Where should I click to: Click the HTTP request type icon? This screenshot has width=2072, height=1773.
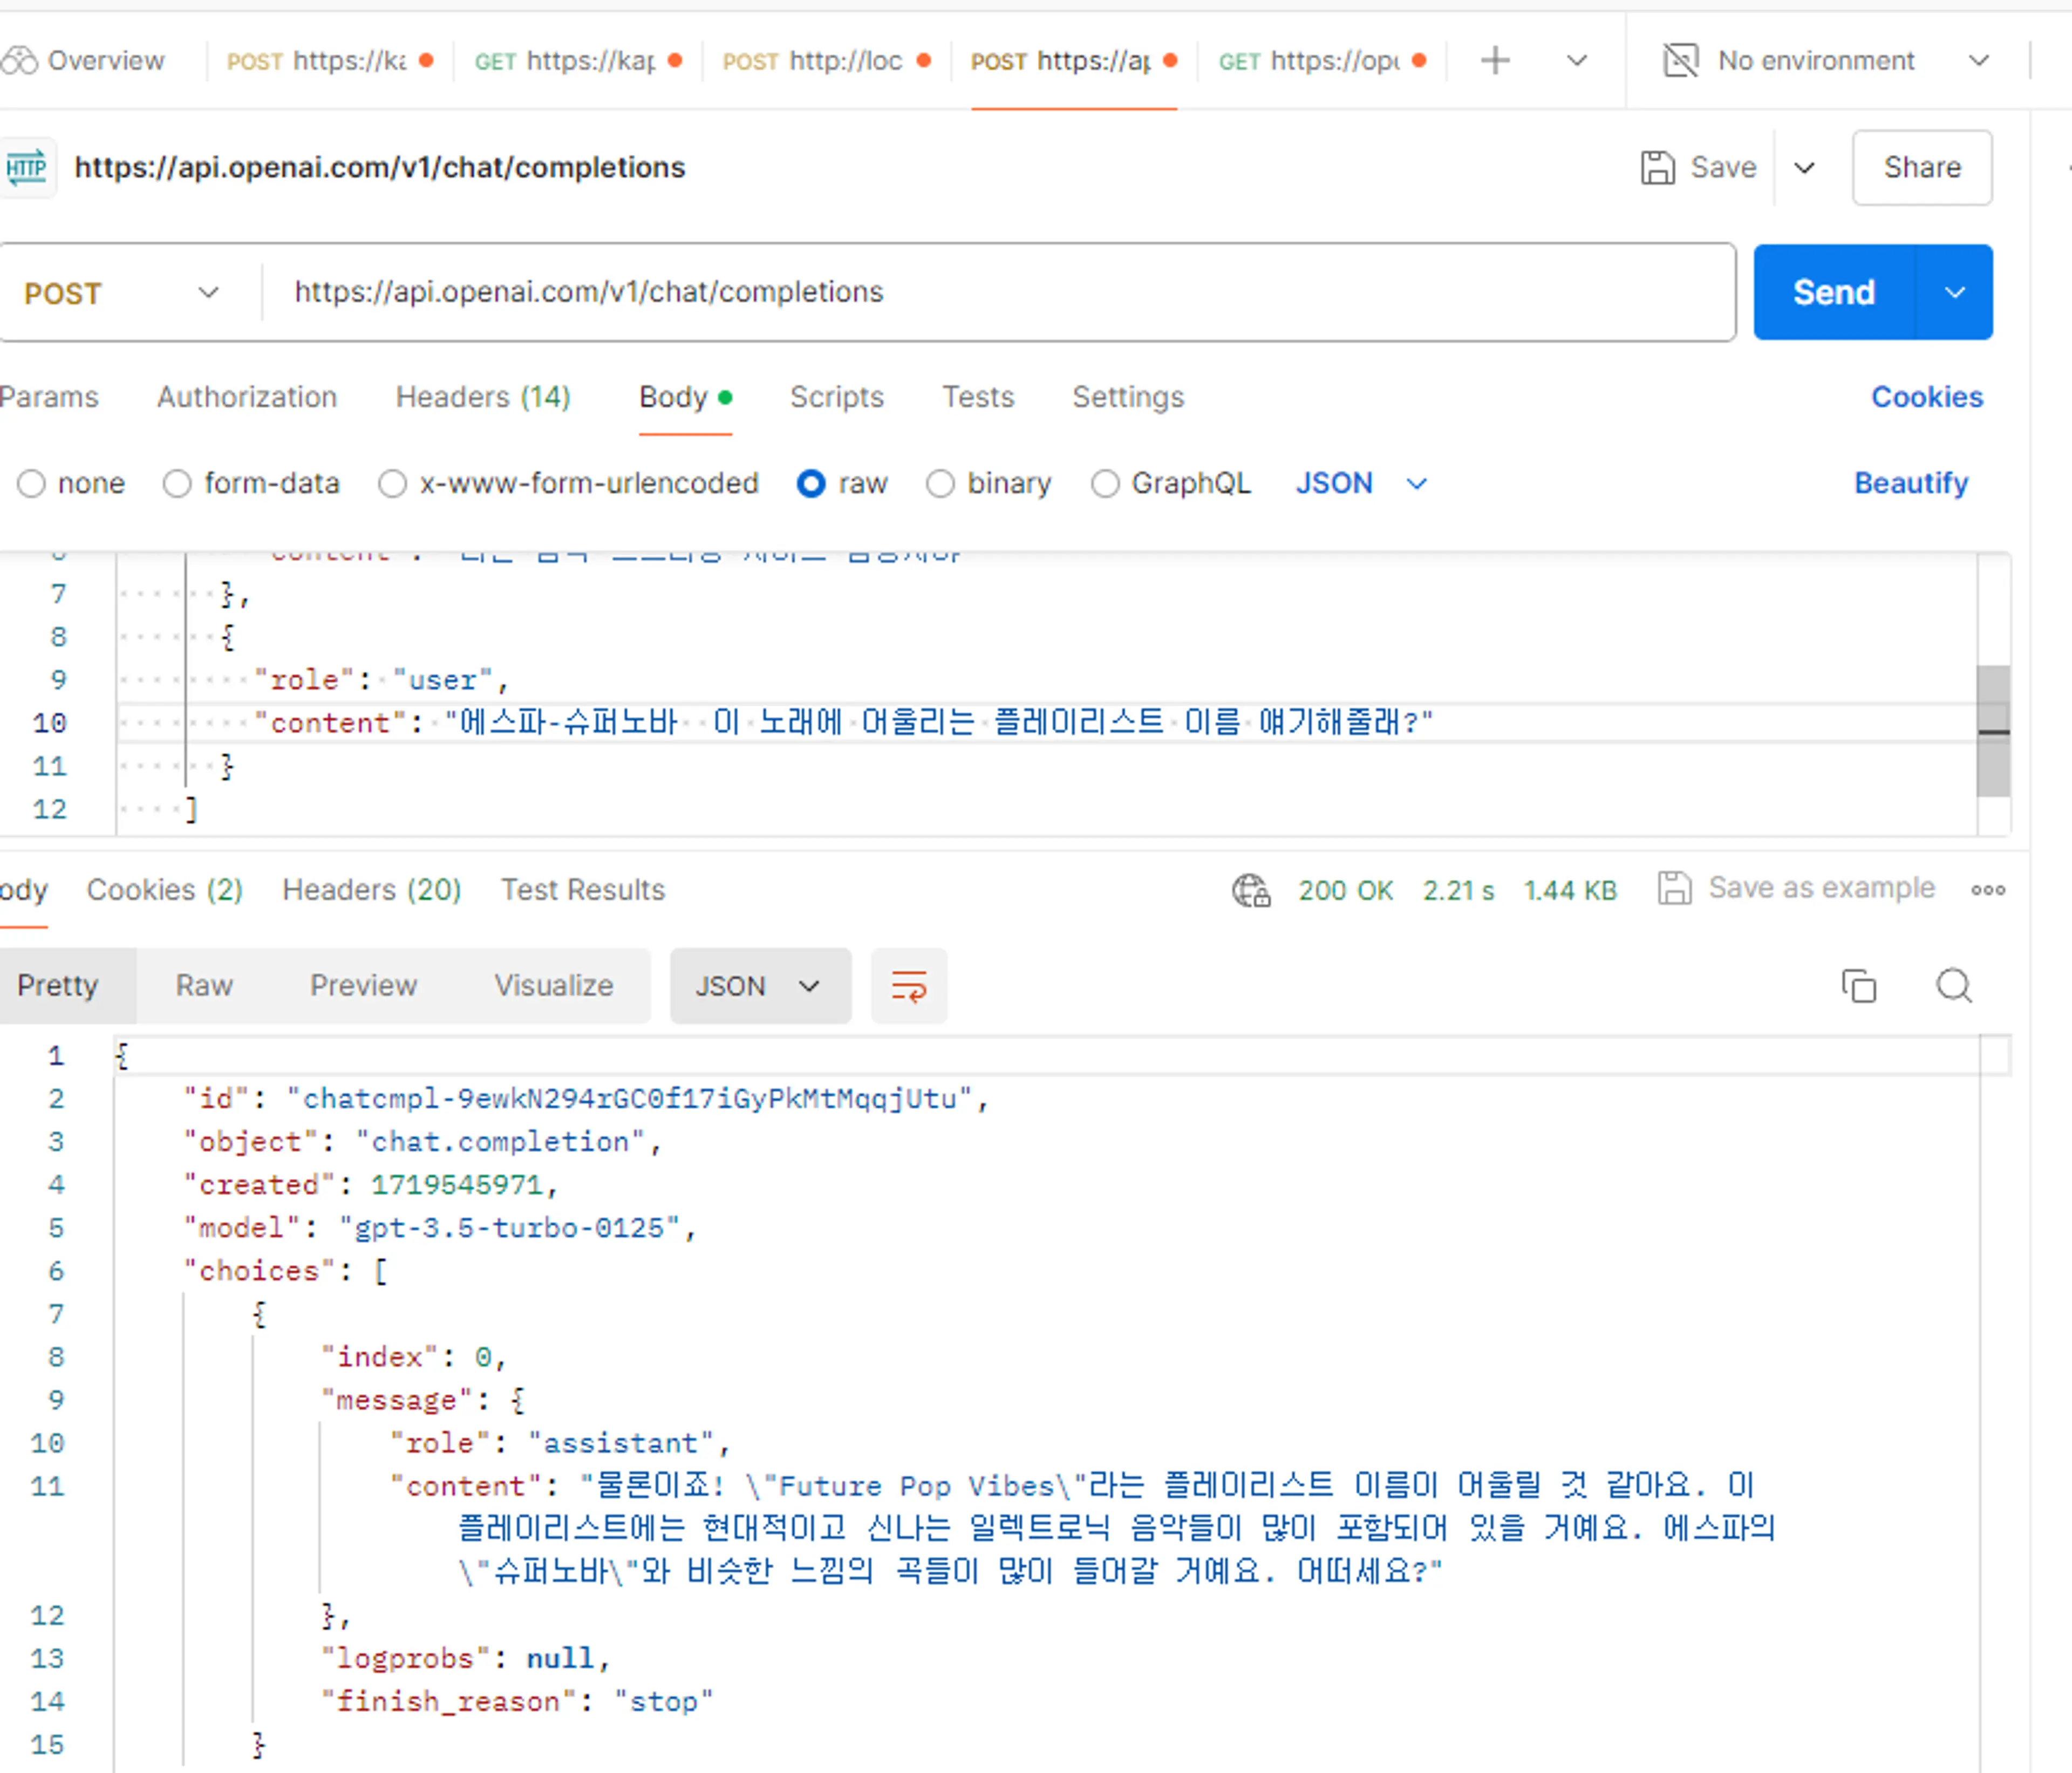click(x=26, y=167)
